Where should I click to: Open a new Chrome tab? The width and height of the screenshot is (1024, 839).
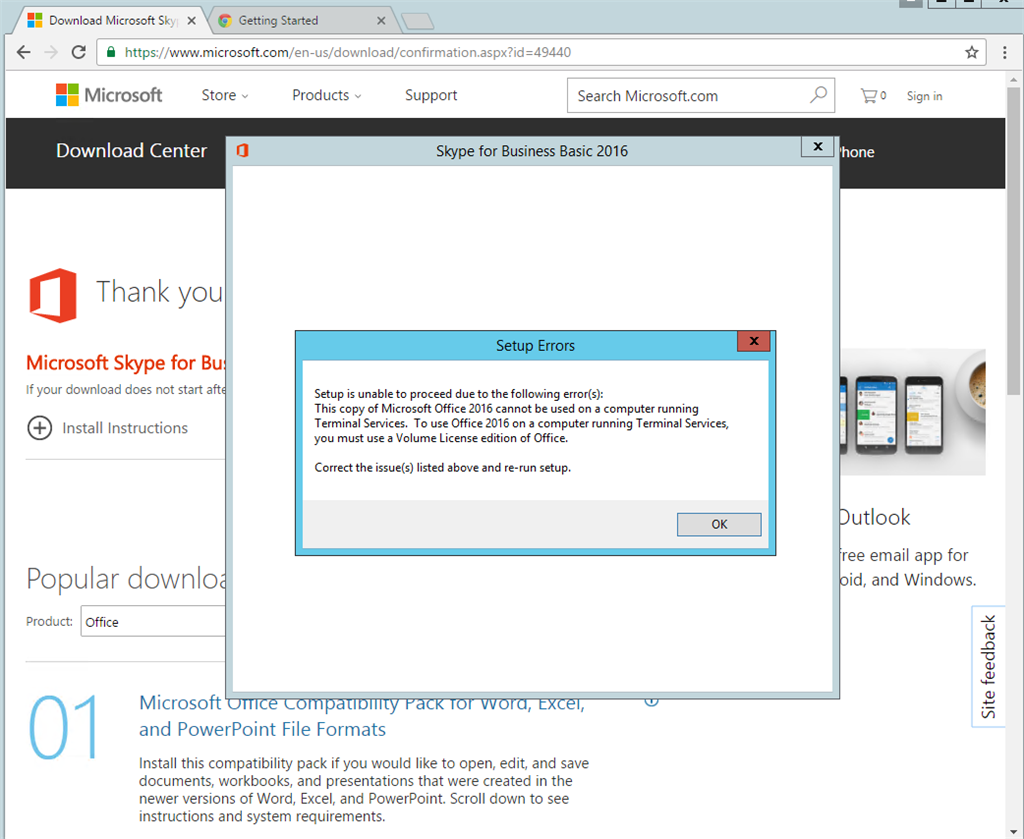(x=418, y=22)
